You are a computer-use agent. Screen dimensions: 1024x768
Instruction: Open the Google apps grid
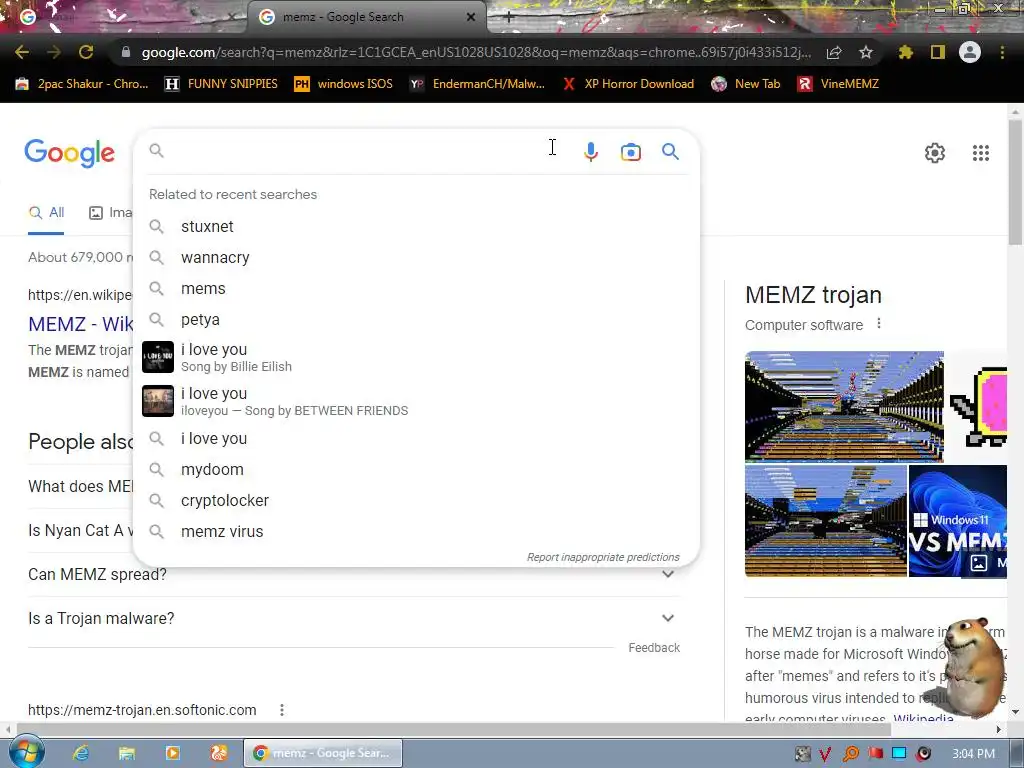coord(980,153)
